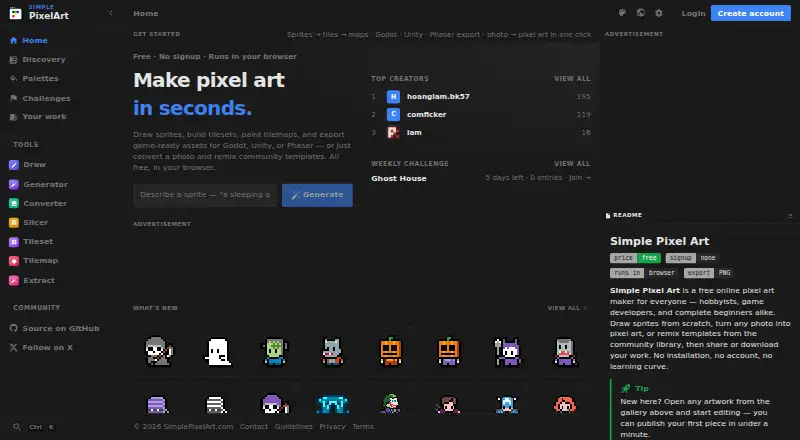Screen dimensions: 800x440
Task: Click the 'signup none' badge
Action: click(692, 258)
